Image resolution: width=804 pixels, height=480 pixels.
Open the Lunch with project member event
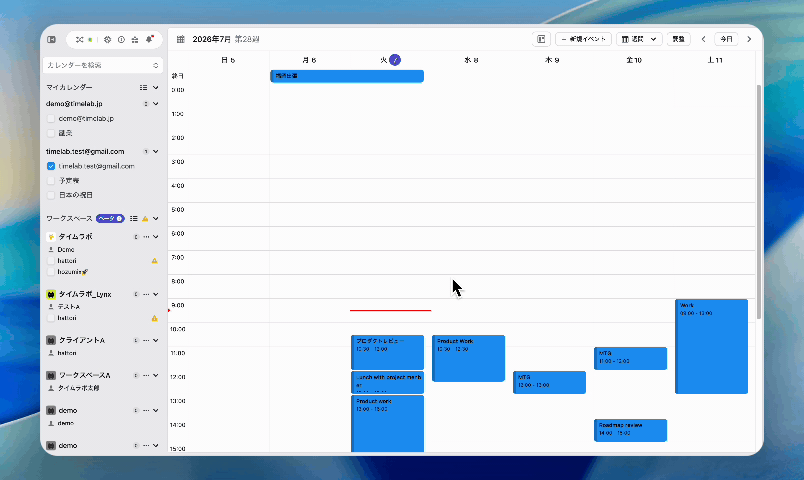coord(388,382)
